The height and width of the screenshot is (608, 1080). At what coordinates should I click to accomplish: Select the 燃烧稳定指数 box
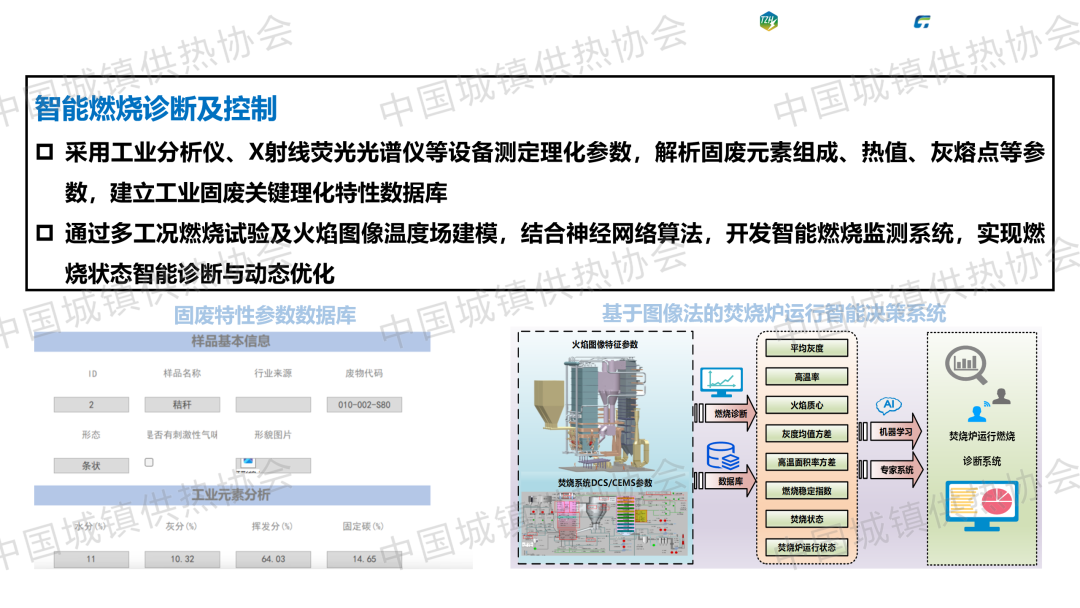[806, 491]
